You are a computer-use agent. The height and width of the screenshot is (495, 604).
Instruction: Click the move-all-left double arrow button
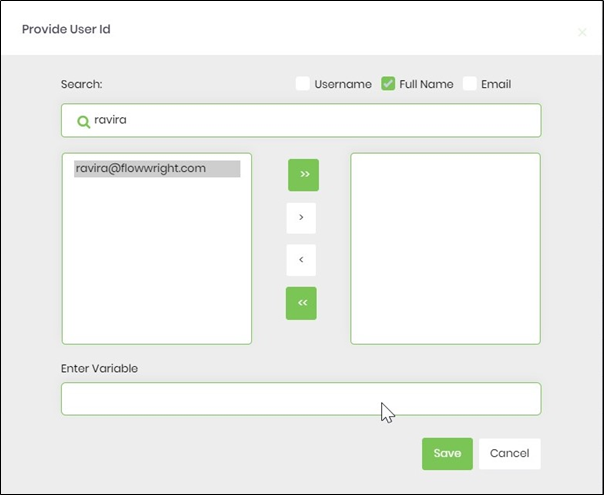[x=301, y=303]
